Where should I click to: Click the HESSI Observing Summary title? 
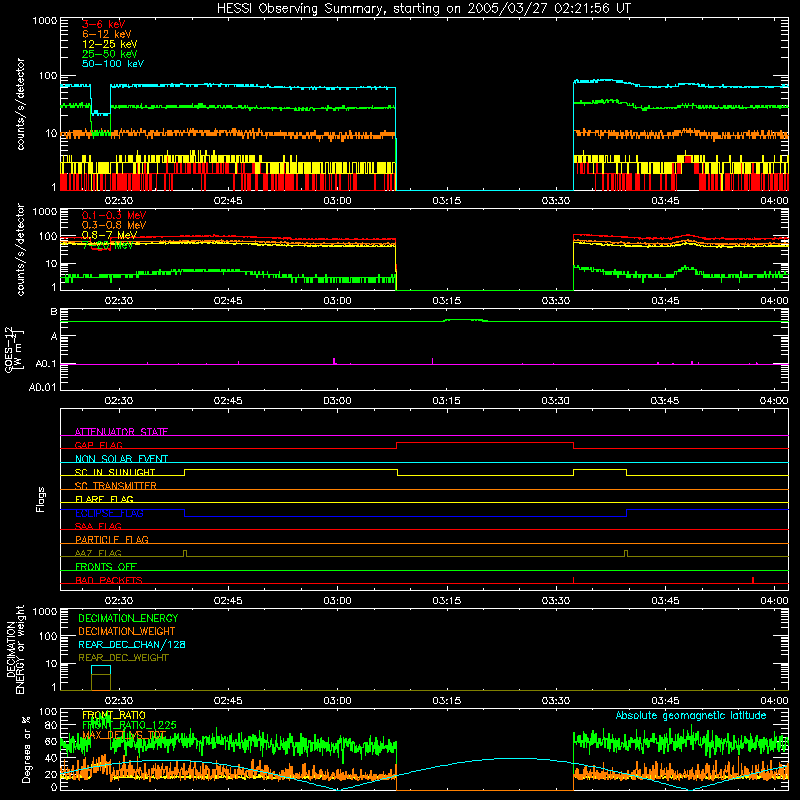tap(423, 9)
